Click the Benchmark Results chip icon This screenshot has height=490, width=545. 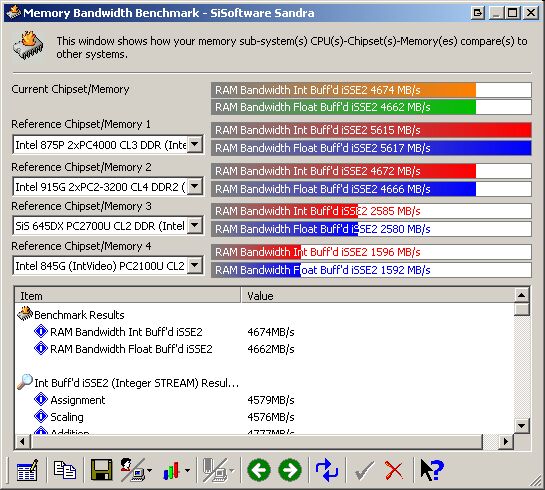point(25,314)
